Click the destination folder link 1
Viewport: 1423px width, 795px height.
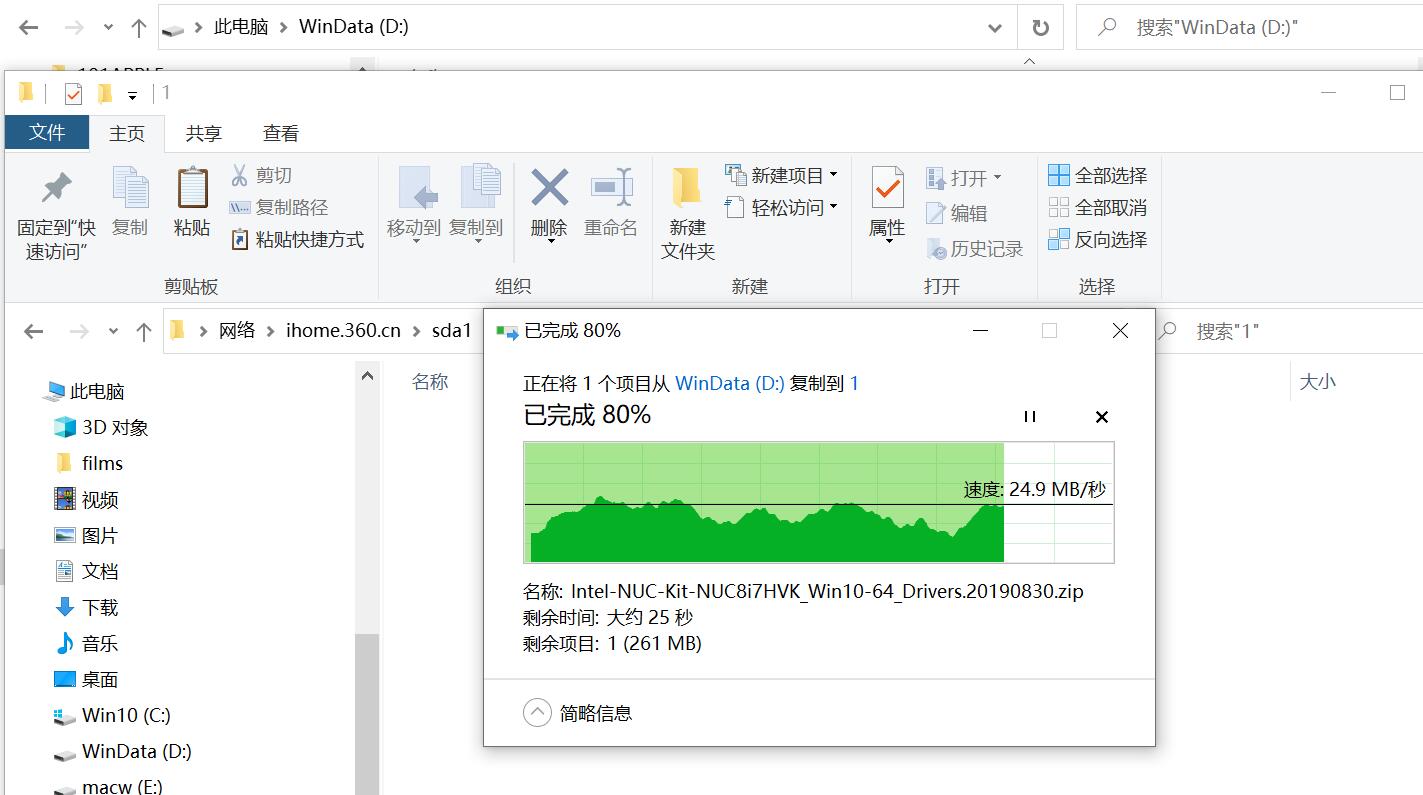tap(855, 383)
